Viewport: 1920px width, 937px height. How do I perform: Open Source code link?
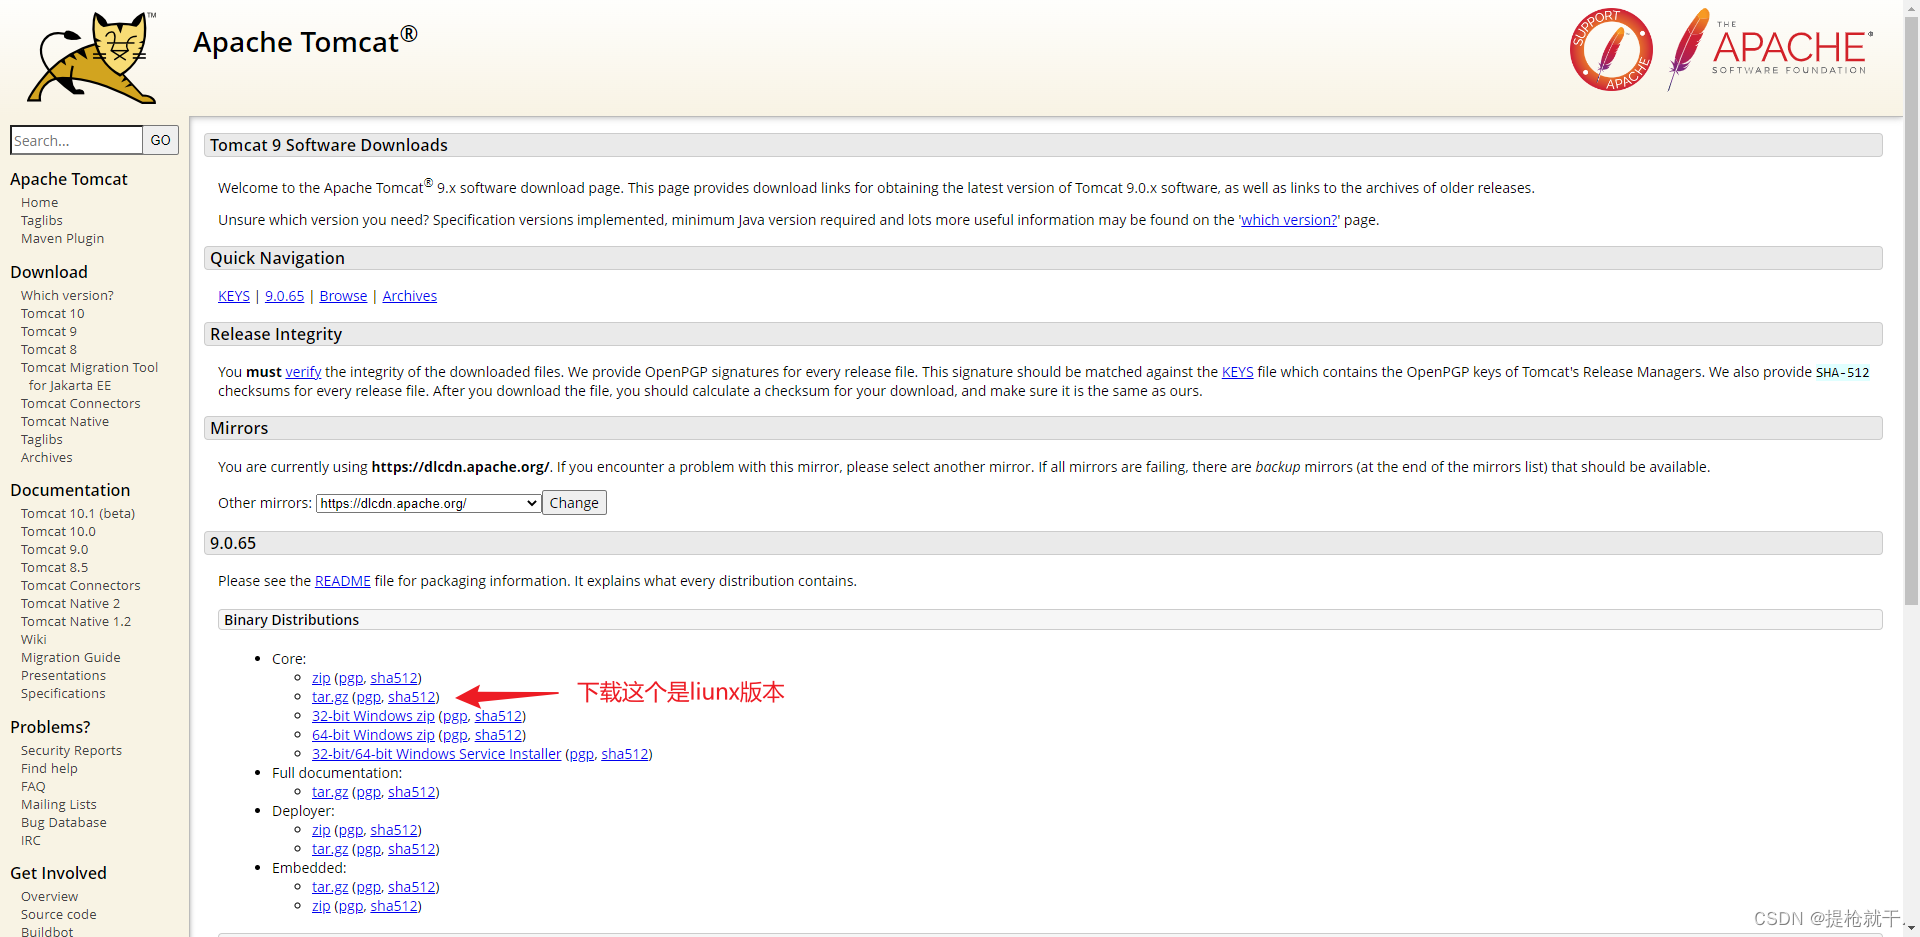coord(59,915)
